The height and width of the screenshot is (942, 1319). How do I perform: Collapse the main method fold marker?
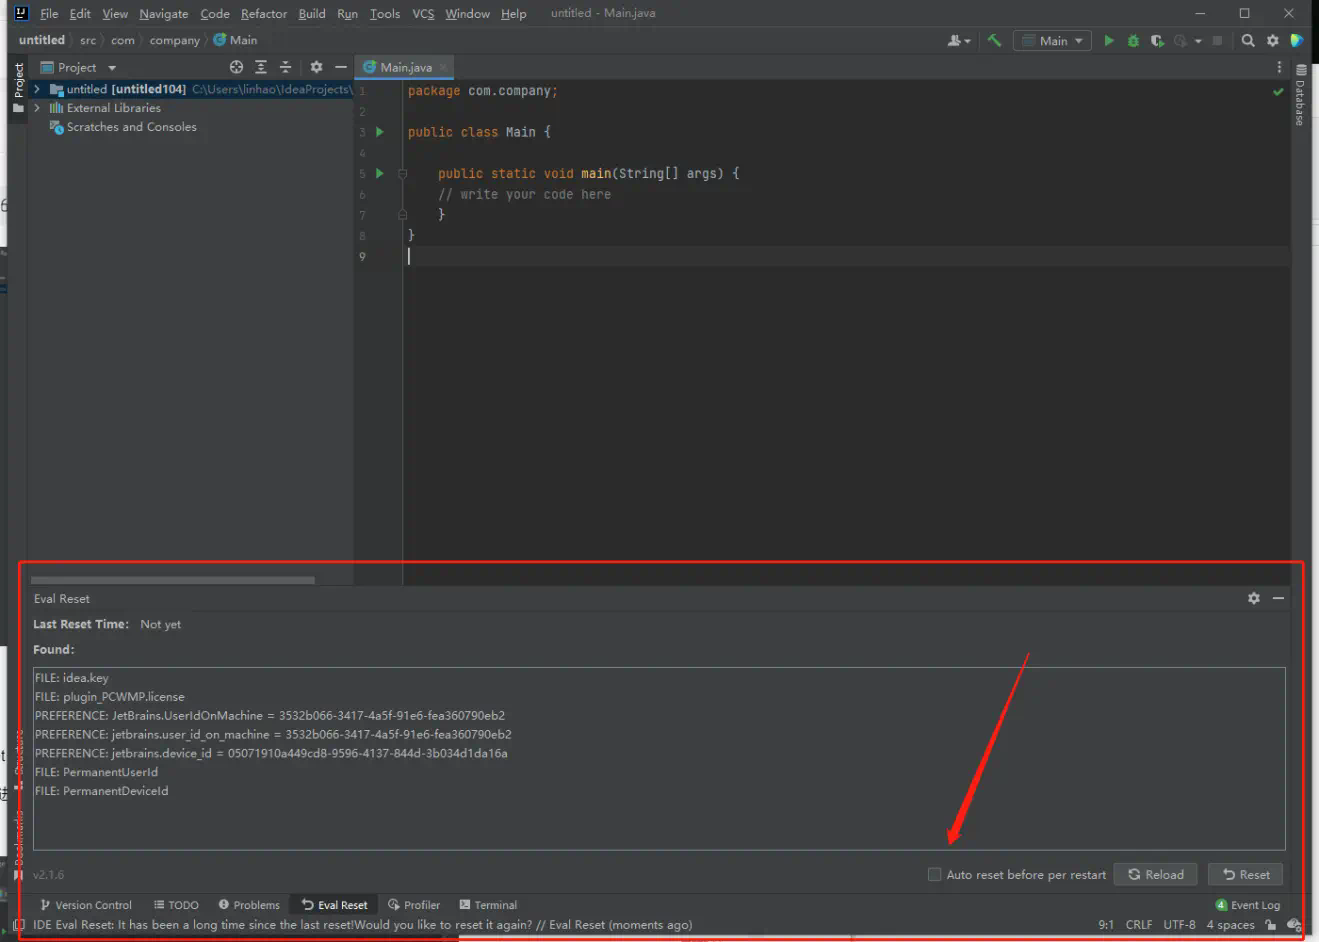click(402, 173)
